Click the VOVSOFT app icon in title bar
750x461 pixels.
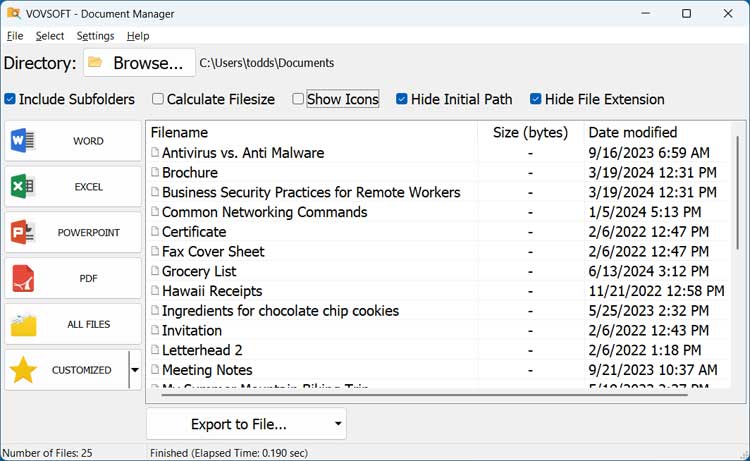click(13, 13)
